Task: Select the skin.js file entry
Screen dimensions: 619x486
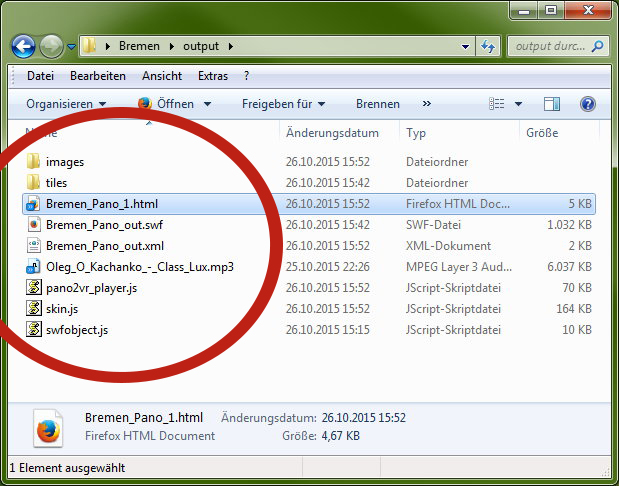Action: 62,309
